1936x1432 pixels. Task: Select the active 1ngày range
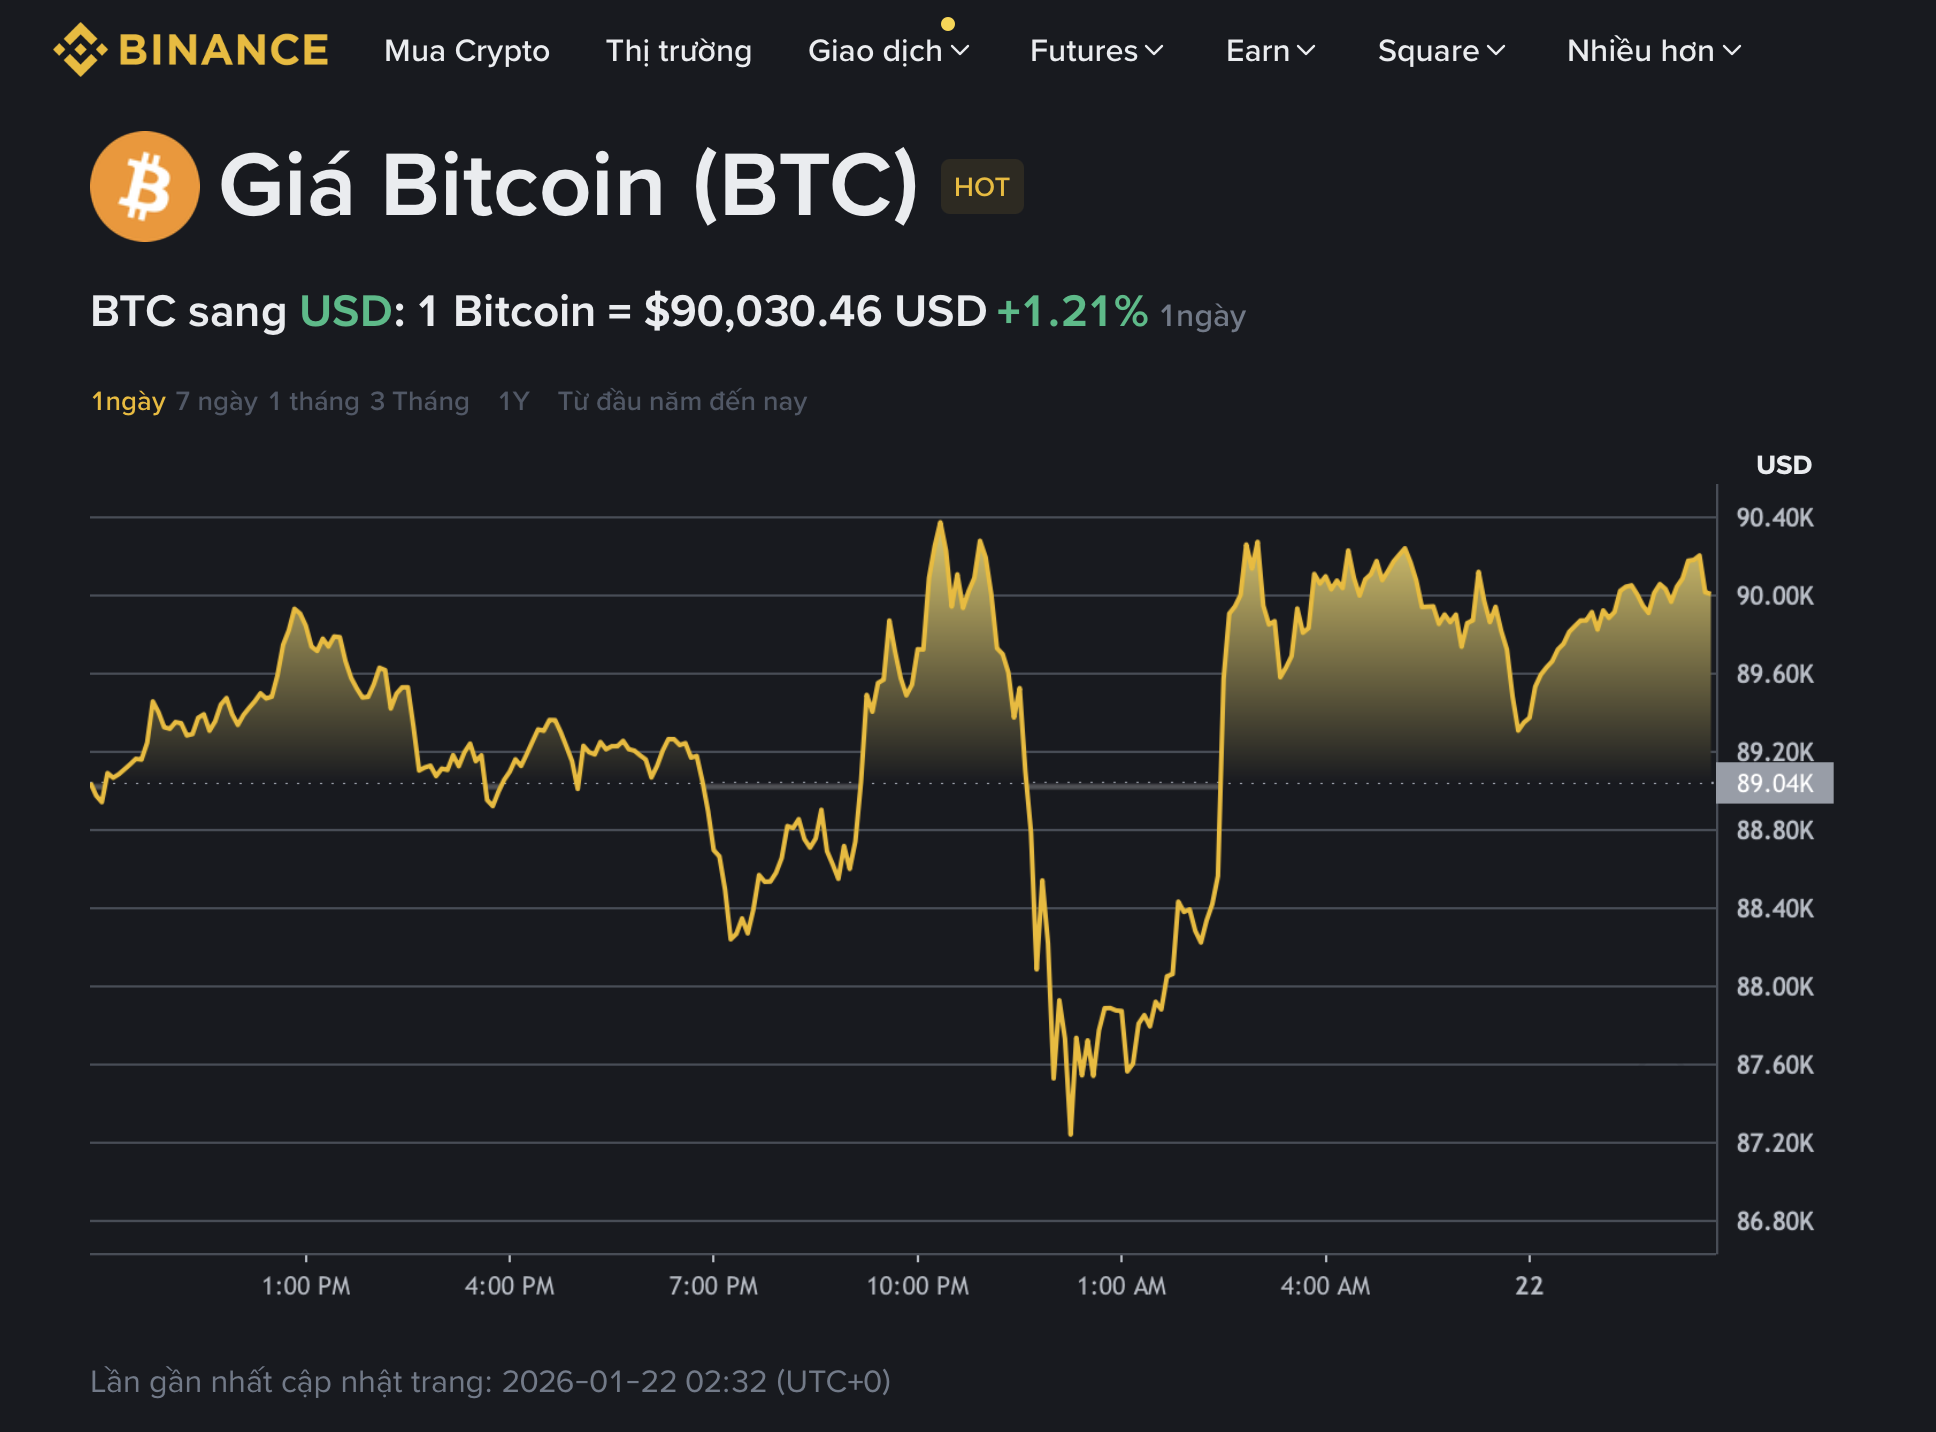pyautogui.click(x=127, y=401)
